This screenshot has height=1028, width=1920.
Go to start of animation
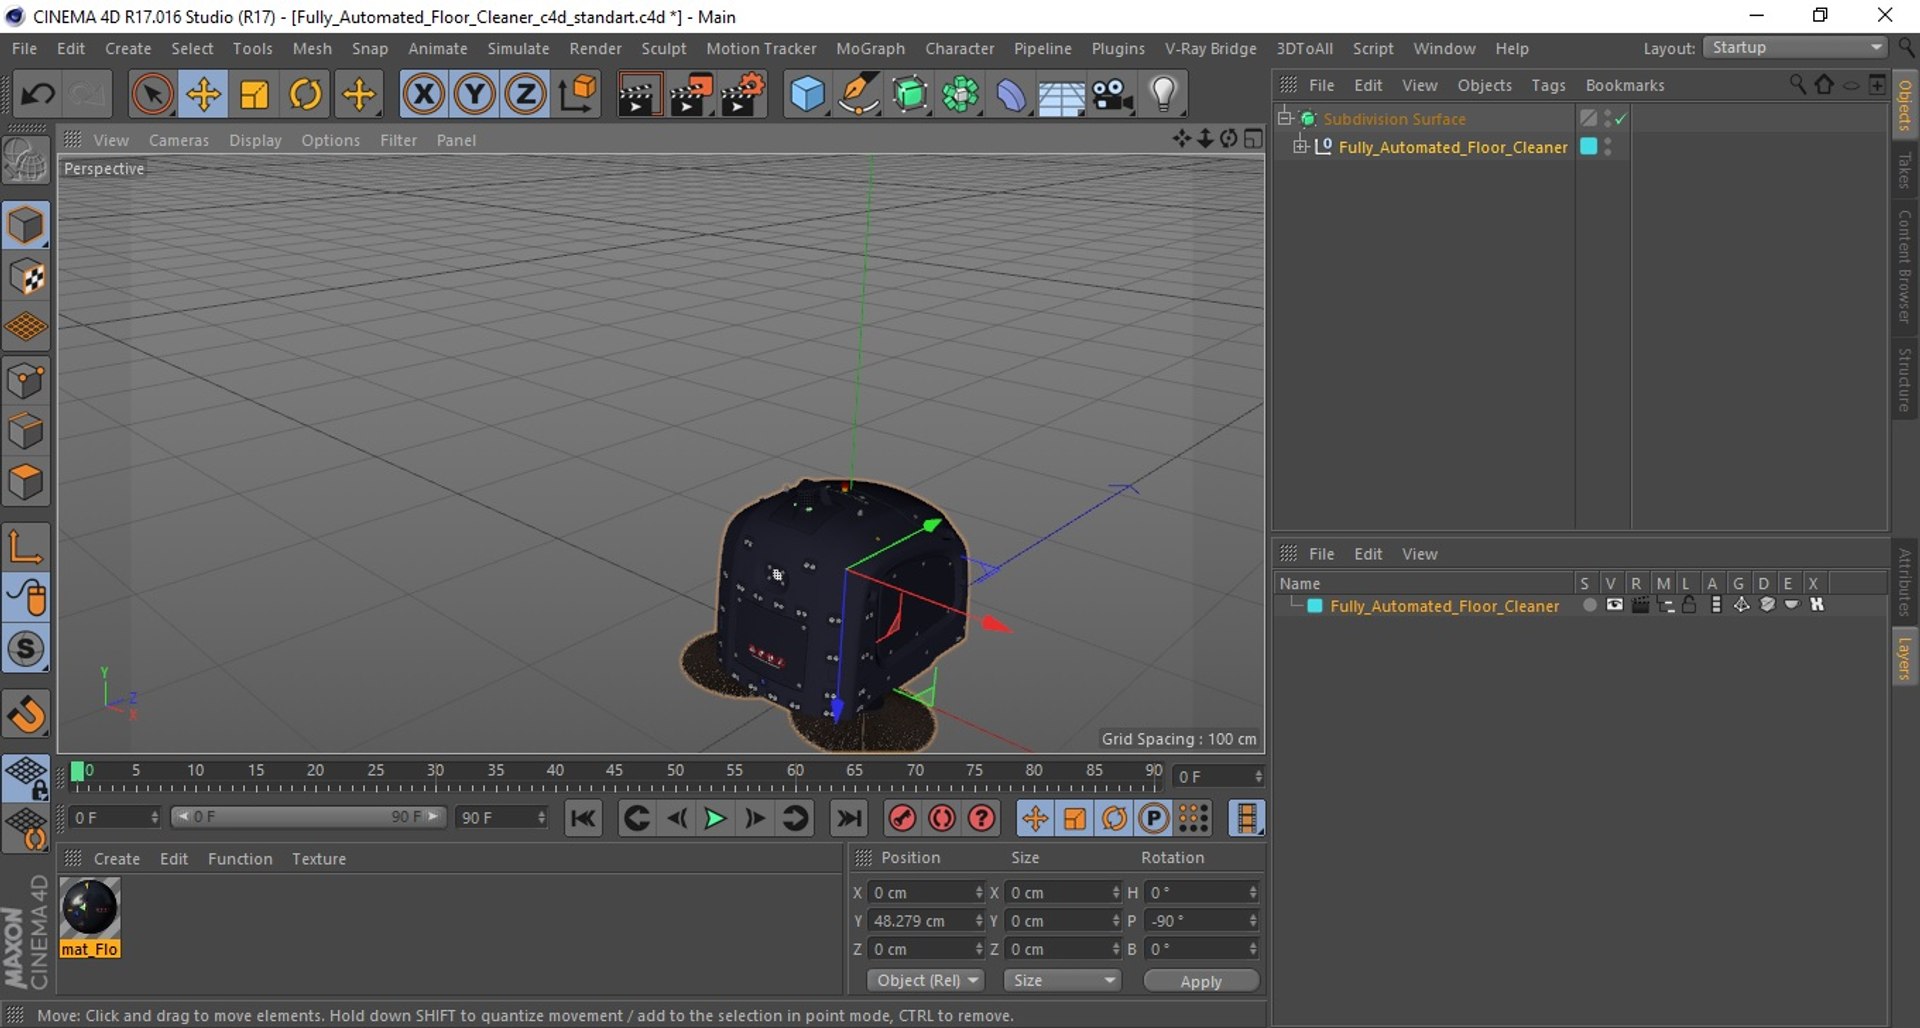click(x=582, y=818)
